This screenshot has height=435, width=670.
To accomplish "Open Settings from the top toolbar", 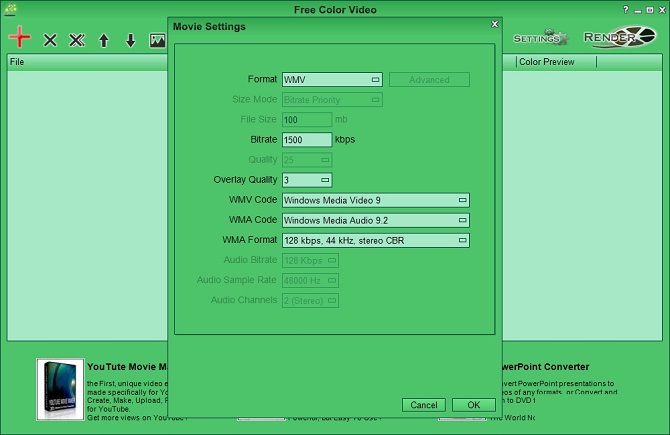I will 541,39.
